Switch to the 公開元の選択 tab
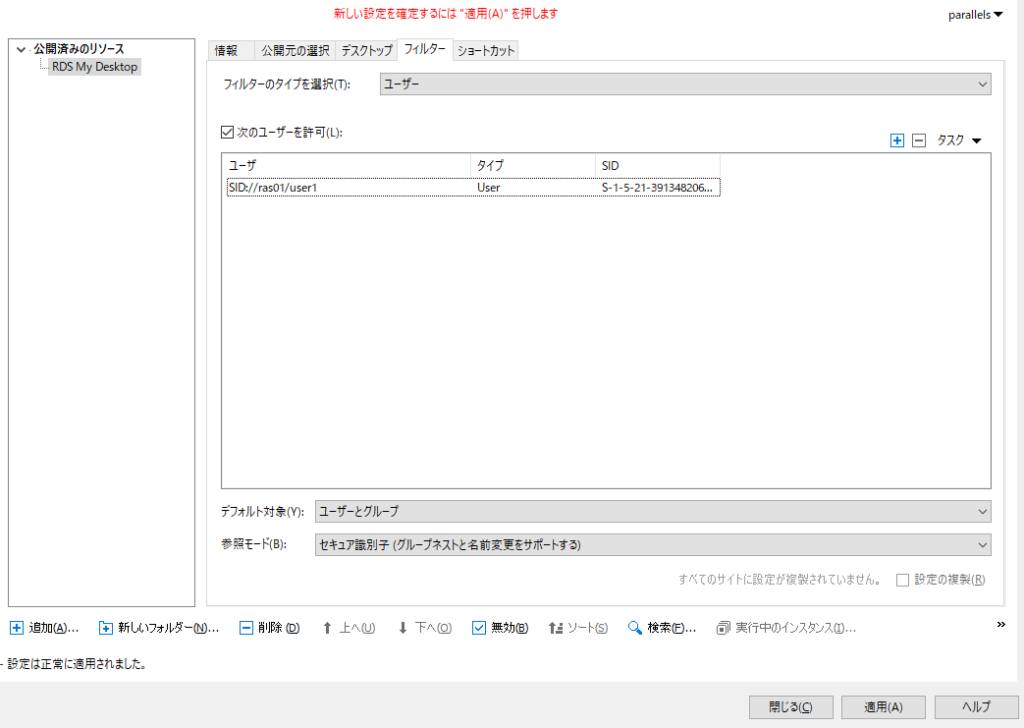1024x728 pixels. tap(296, 51)
